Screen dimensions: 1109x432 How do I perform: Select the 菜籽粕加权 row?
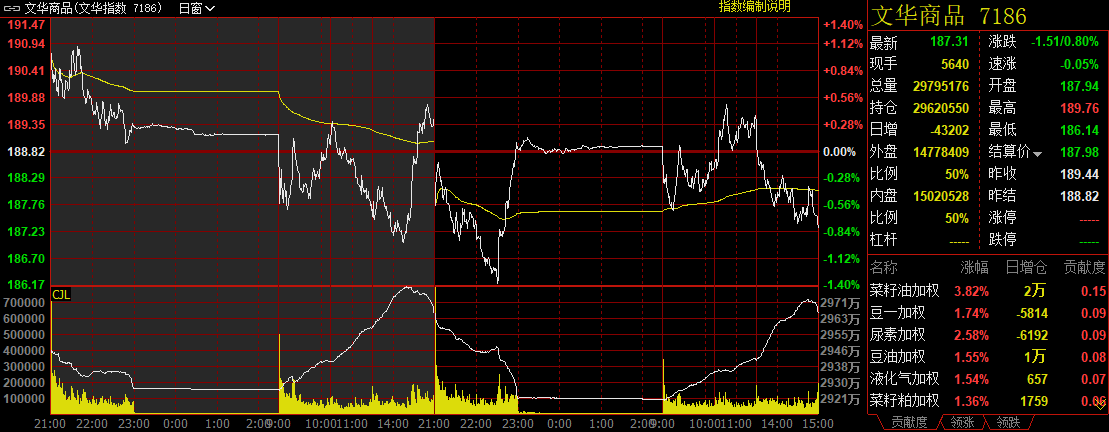click(x=988, y=401)
